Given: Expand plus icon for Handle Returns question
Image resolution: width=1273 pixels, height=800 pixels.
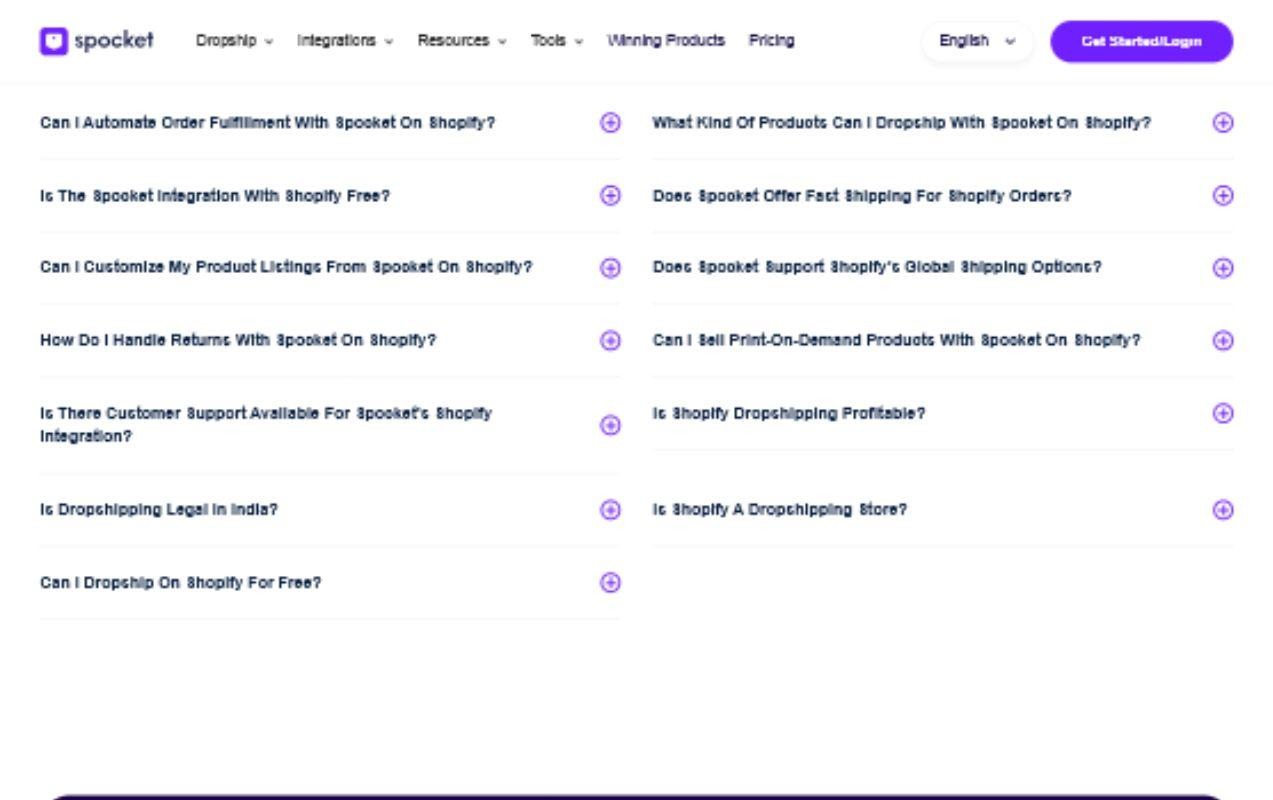Looking at the screenshot, I should [610, 341].
